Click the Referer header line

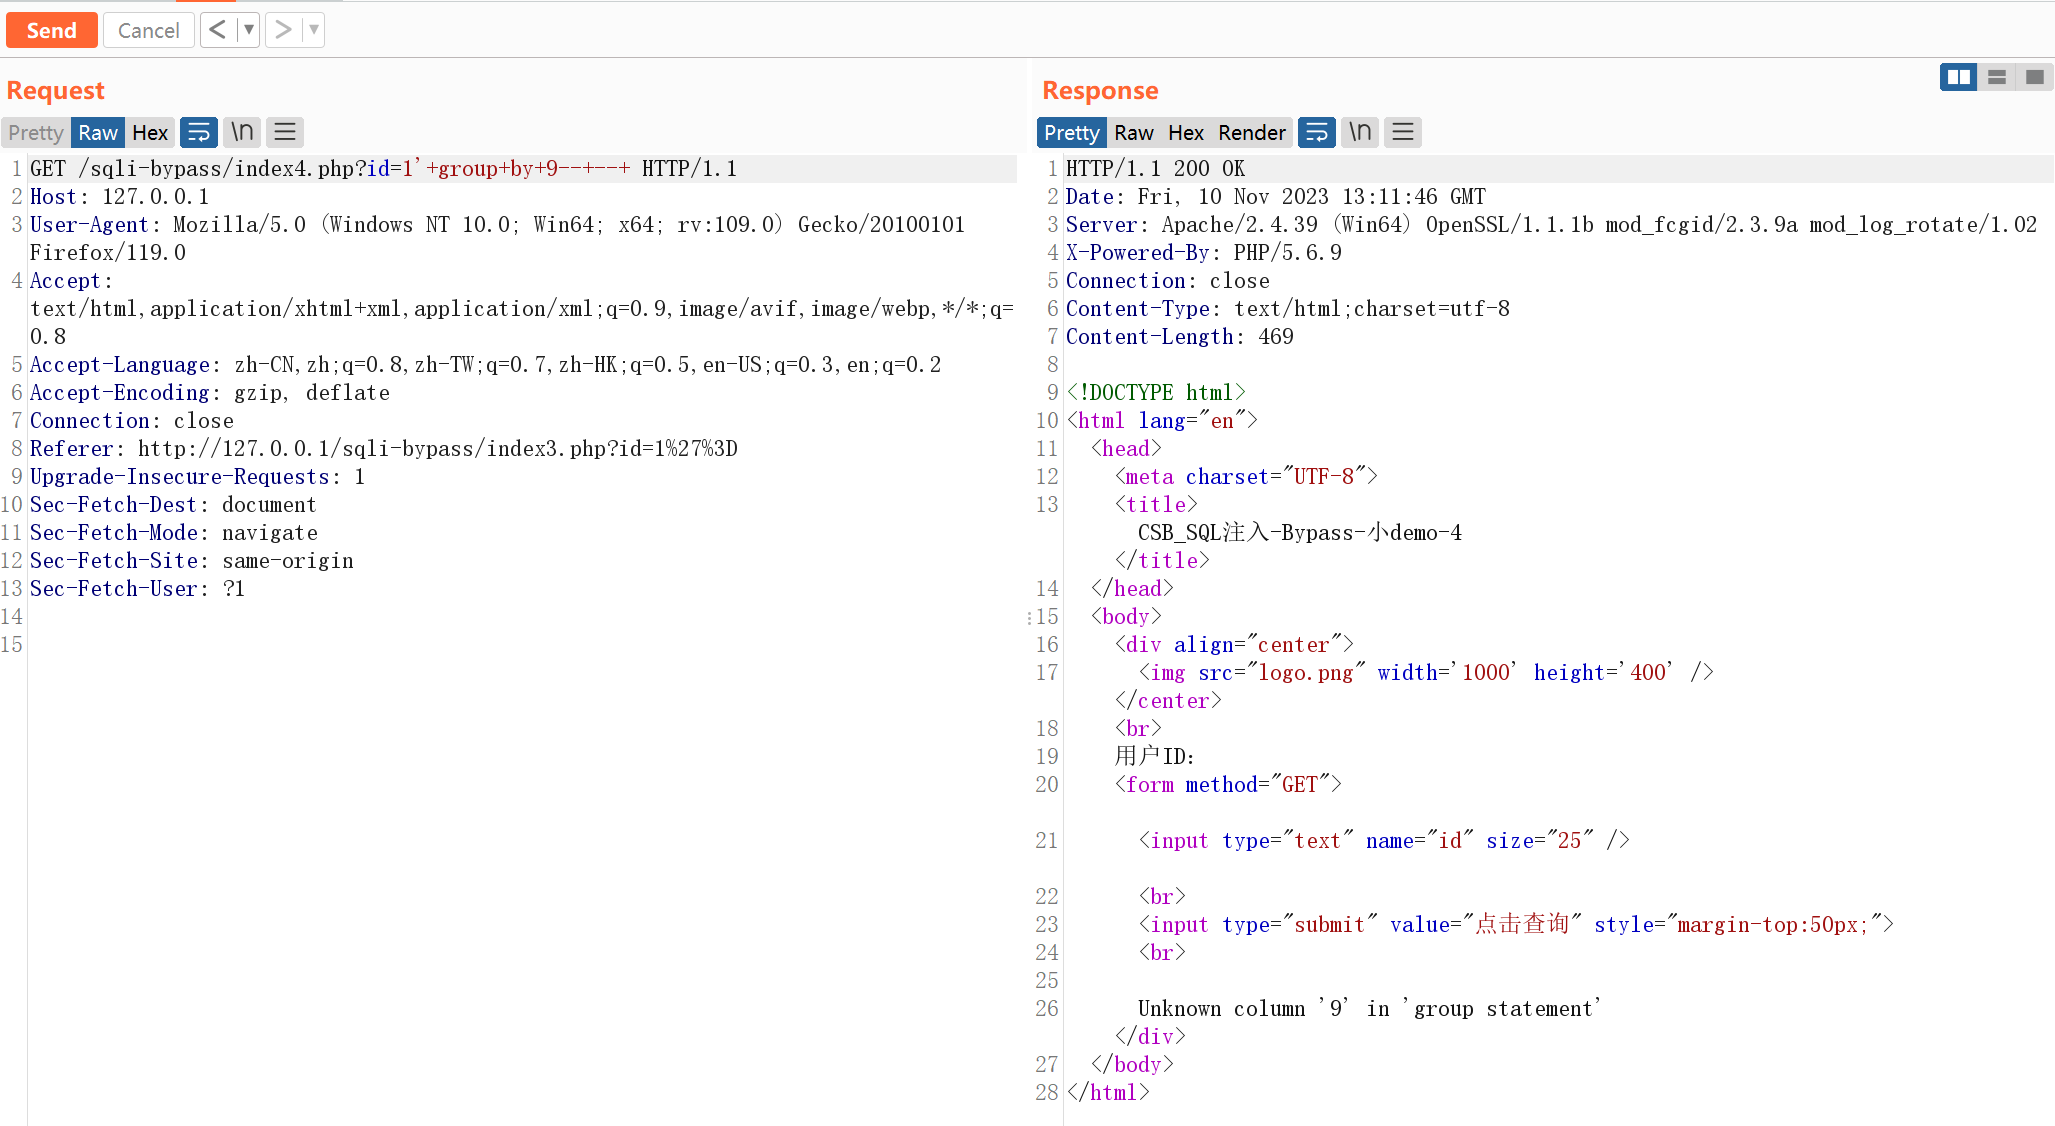point(383,448)
